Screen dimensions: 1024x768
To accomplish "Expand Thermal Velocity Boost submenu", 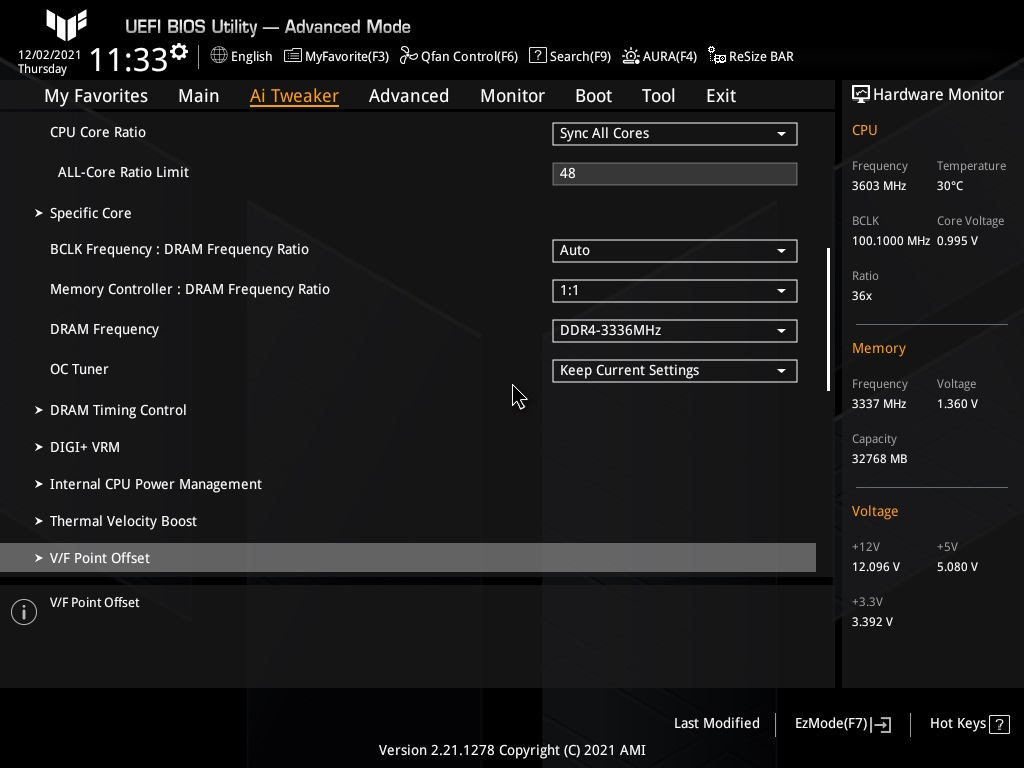I will pyautogui.click(x=123, y=521).
